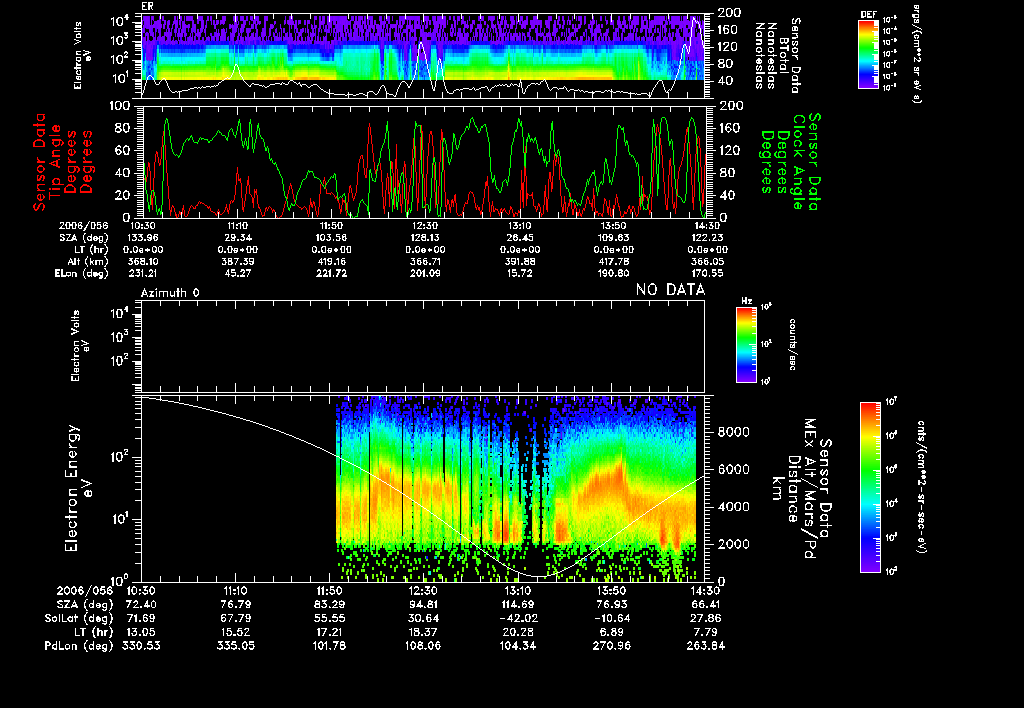
Task: Select ELon value 45.27
Action: [x=238, y=274]
